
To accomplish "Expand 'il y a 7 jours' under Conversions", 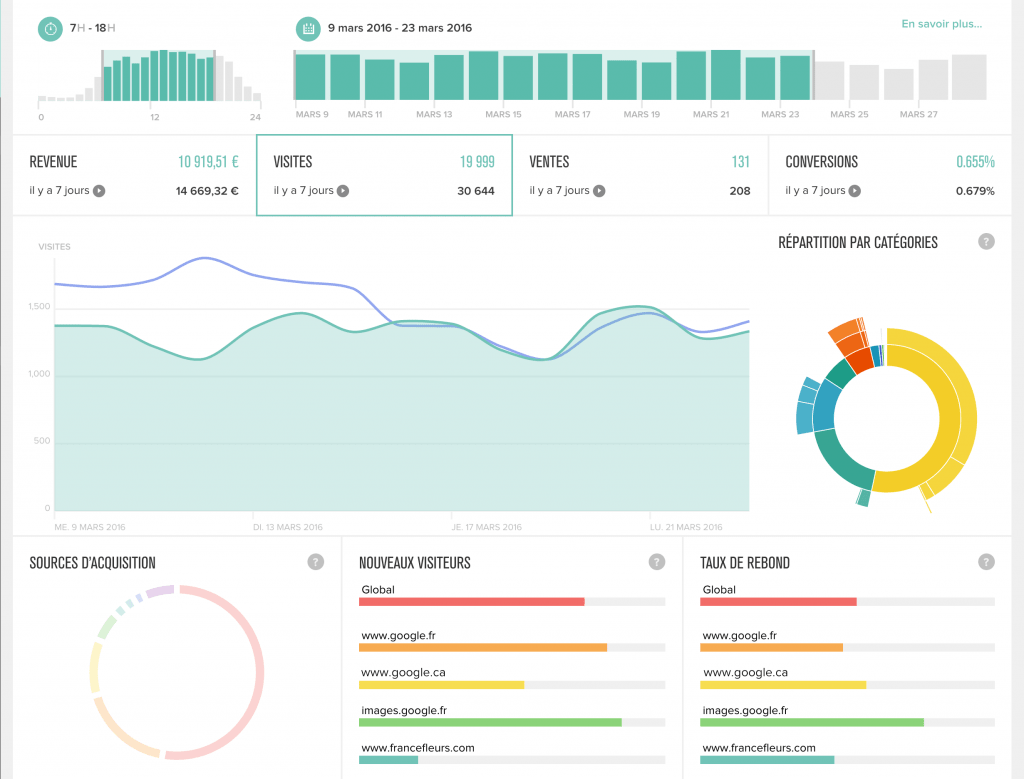I will click(855, 191).
